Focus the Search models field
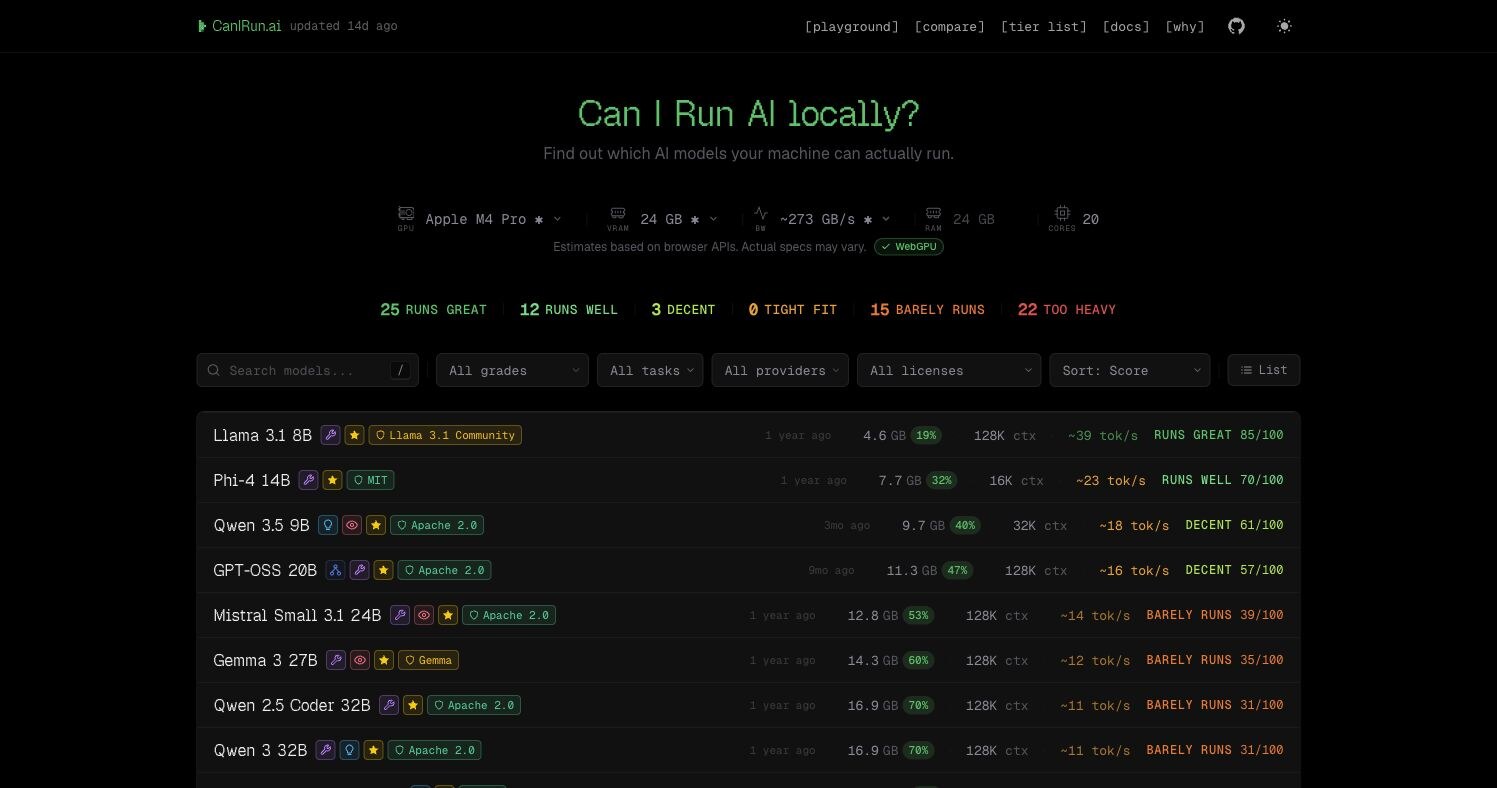This screenshot has height=788, width=1497. click(307, 370)
